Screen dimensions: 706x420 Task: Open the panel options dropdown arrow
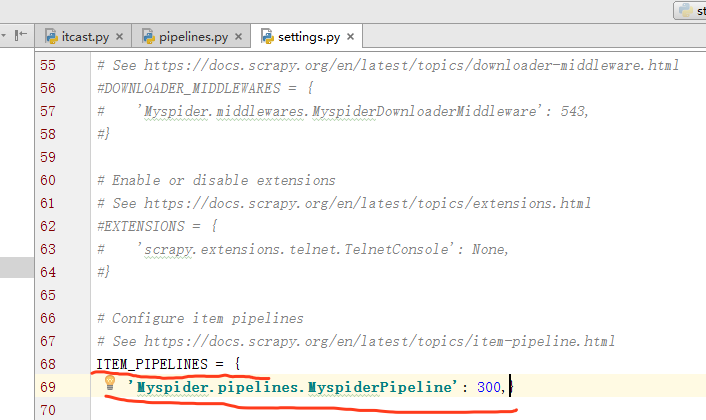pyautogui.click(x=4, y=35)
